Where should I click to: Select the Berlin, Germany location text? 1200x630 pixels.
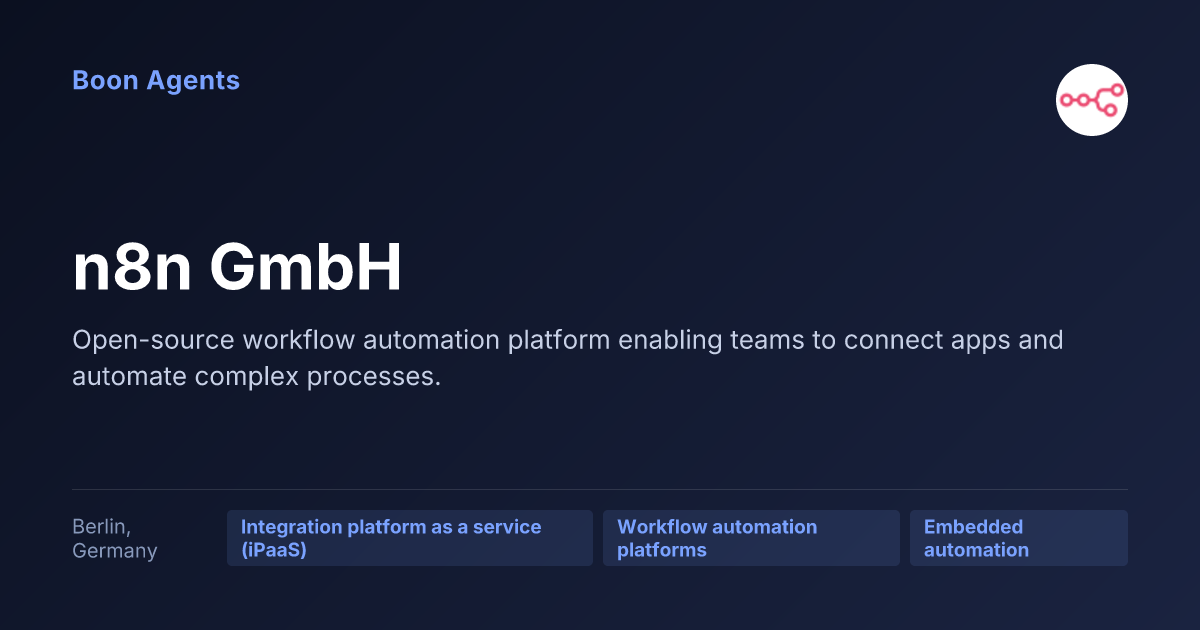coord(115,538)
